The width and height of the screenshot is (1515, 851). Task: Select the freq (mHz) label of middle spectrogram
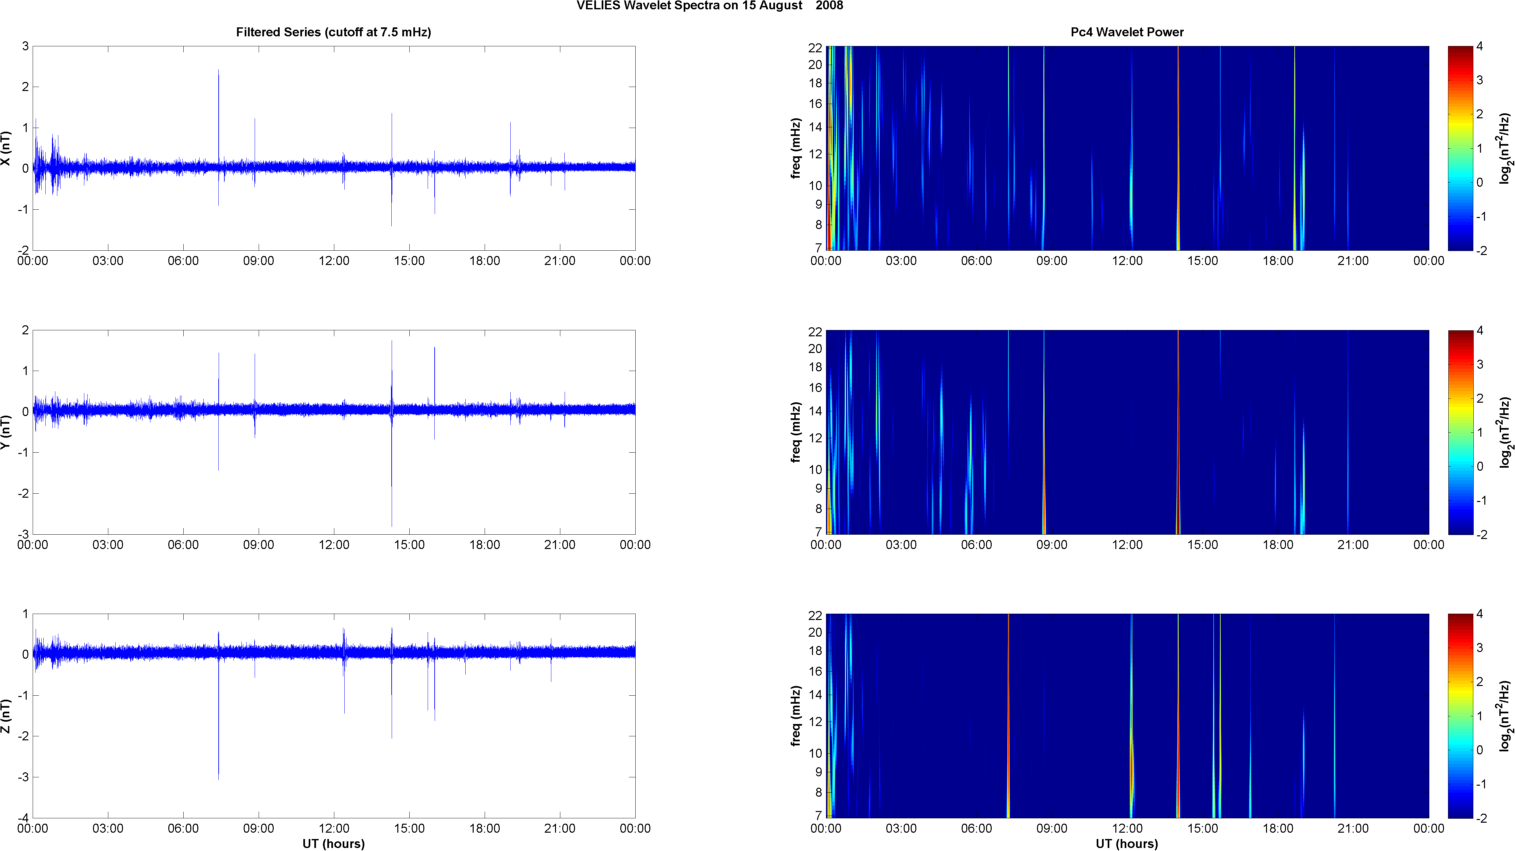(796, 432)
